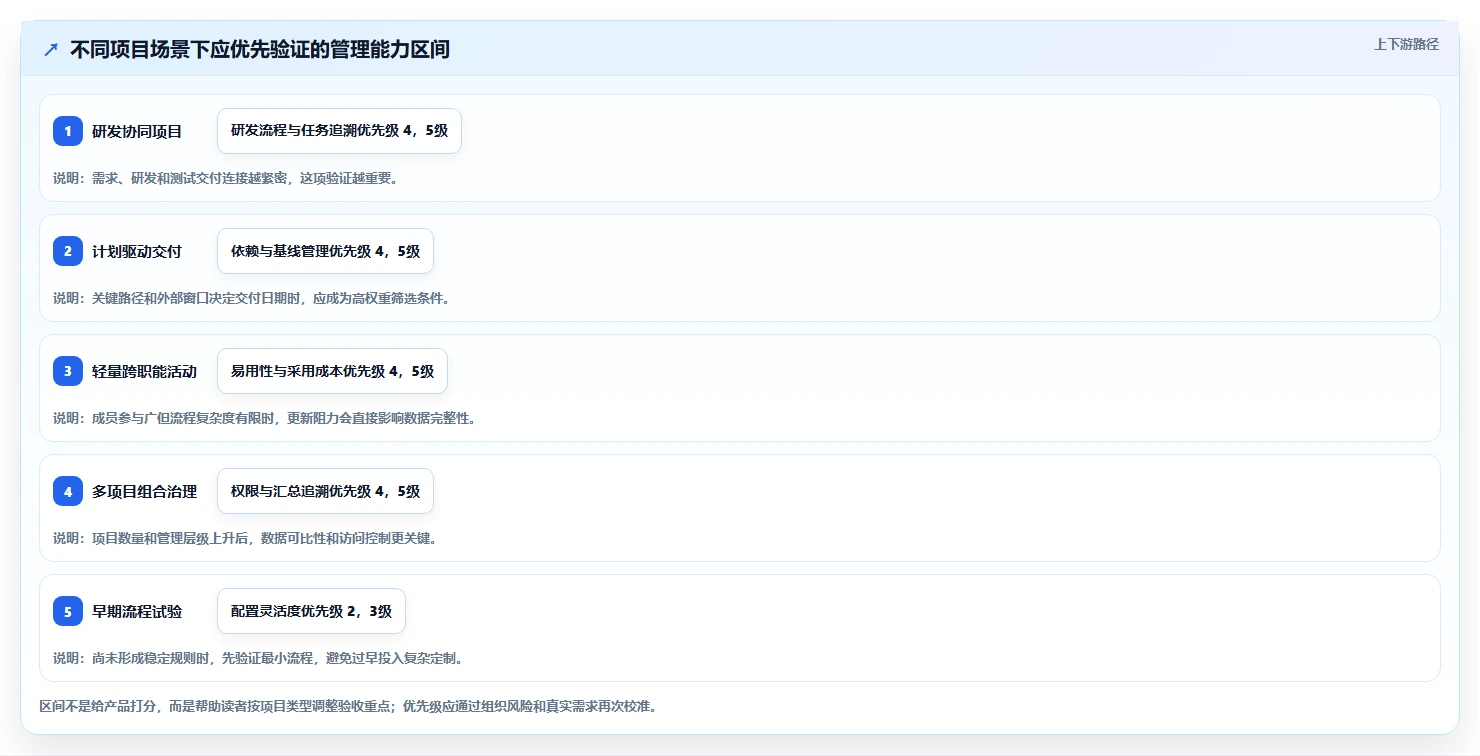Click the row title 早期流程试验
The image size is (1480, 756).
(137, 611)
